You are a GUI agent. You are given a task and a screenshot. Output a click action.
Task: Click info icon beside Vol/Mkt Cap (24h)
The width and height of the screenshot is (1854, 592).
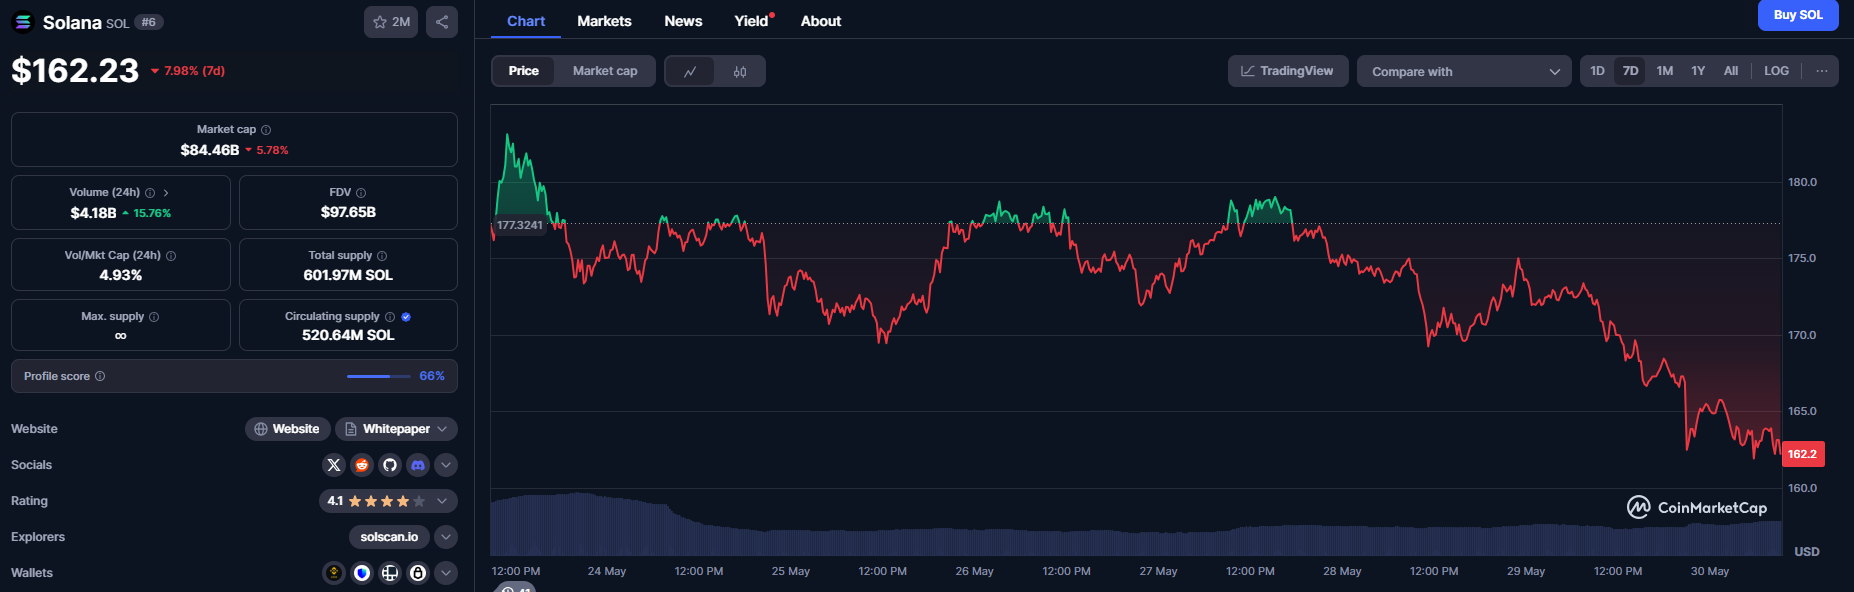click(x=171, y=256)
